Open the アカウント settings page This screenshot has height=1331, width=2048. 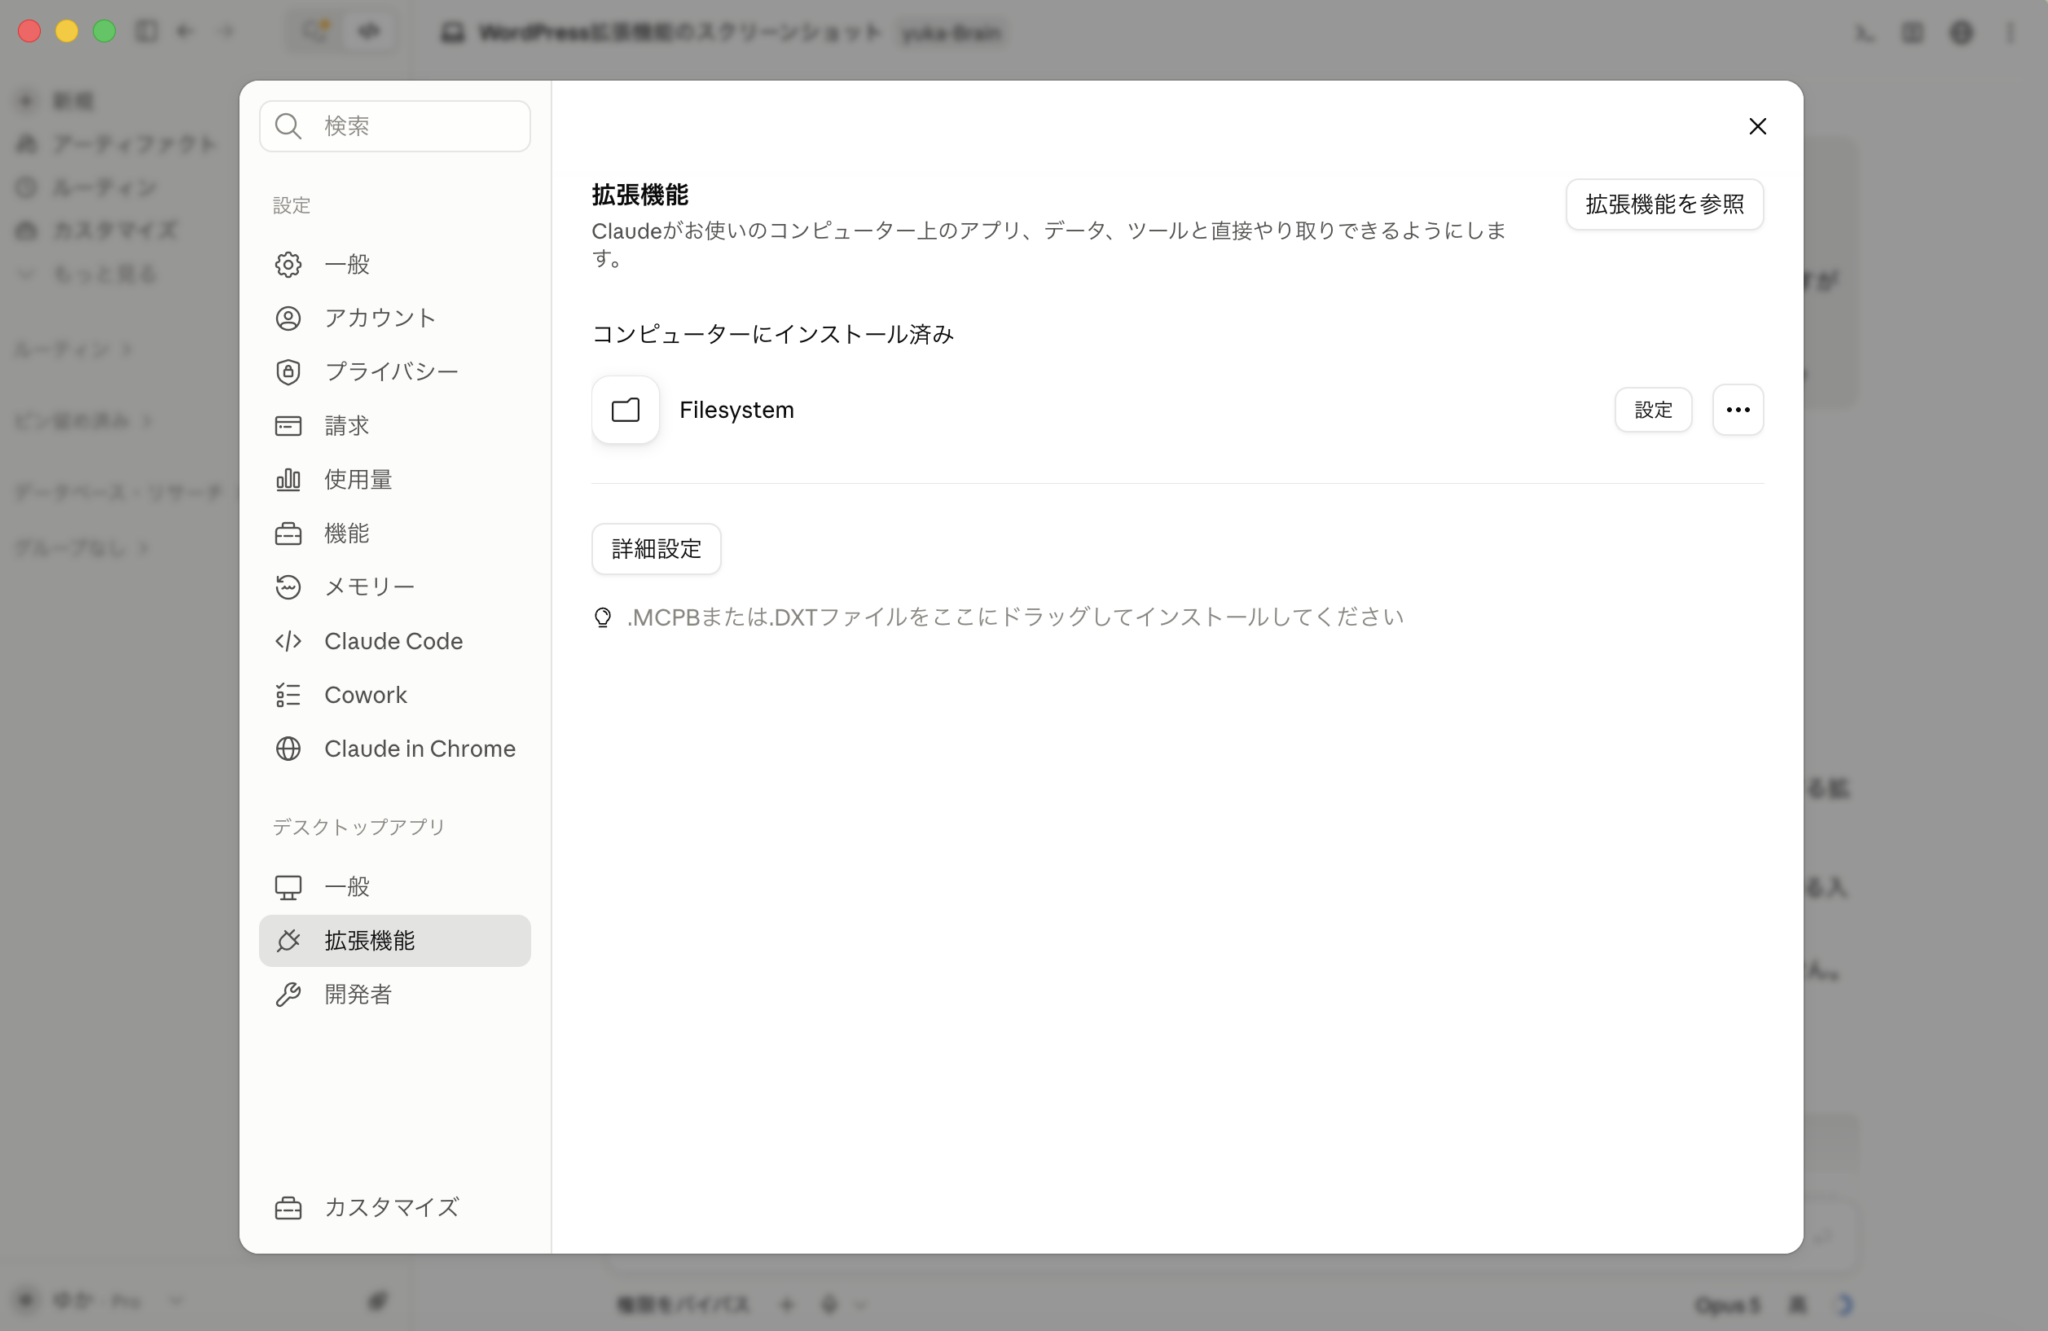394,318
